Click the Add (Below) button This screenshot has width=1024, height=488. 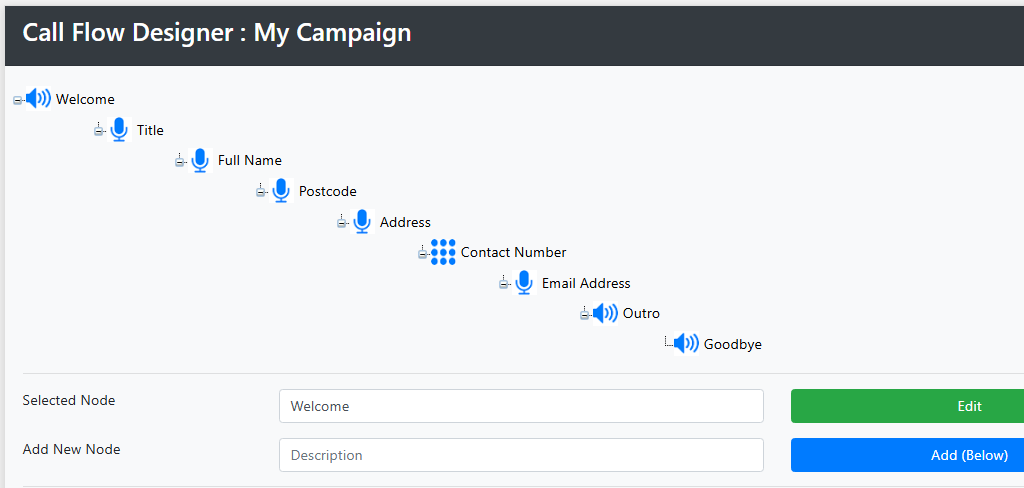908,455
